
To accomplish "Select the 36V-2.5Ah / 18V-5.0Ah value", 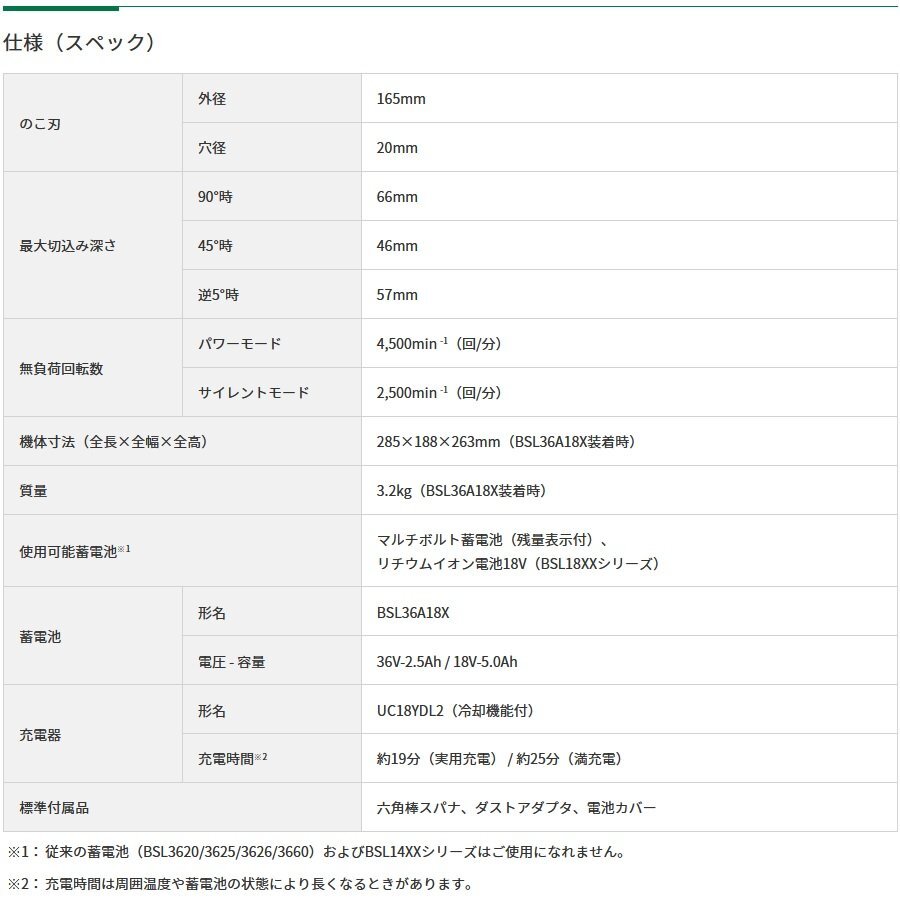I will point(447,662).
